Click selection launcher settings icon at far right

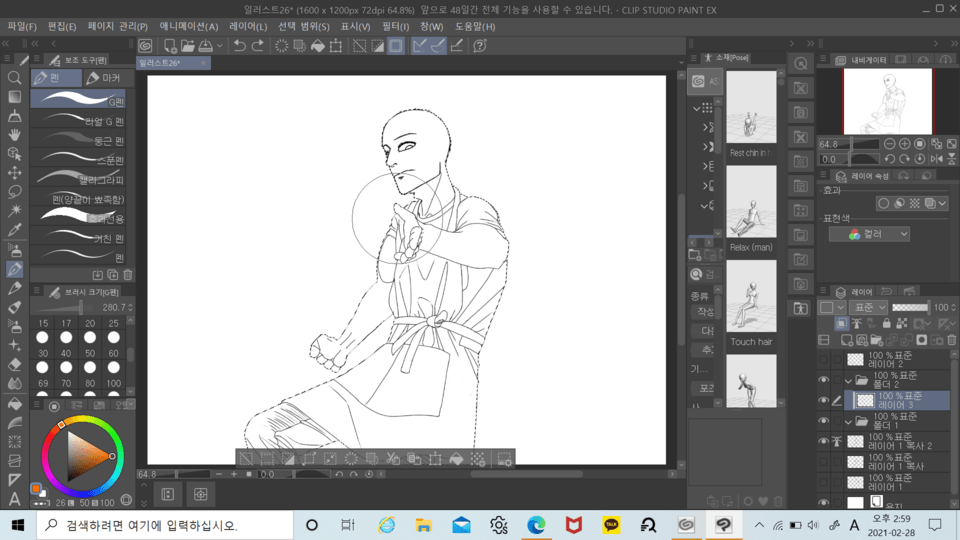tap(504, 459)
